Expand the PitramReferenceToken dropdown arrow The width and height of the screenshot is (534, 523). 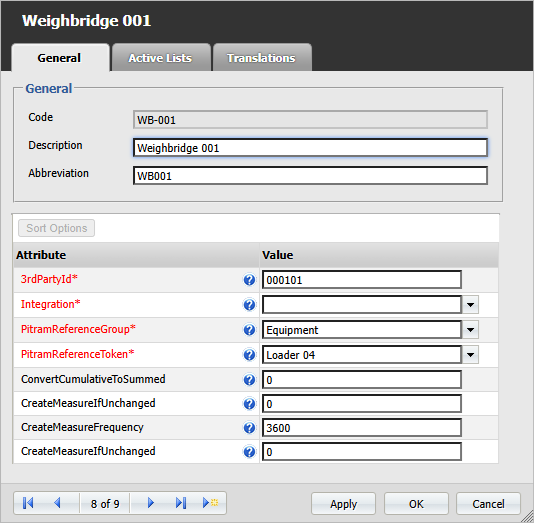(470, 355)
